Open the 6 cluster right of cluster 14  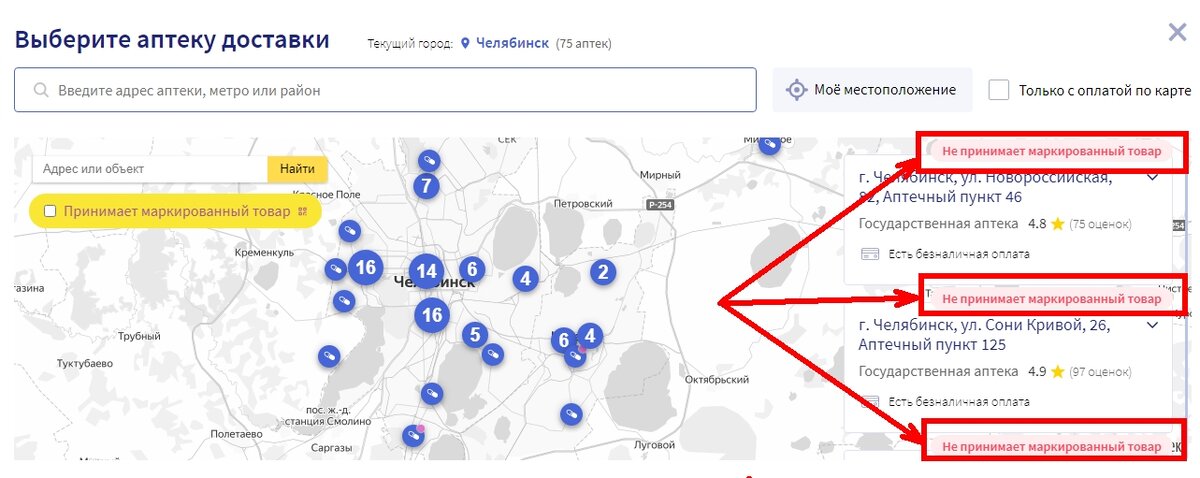click(x=472, y=269)
